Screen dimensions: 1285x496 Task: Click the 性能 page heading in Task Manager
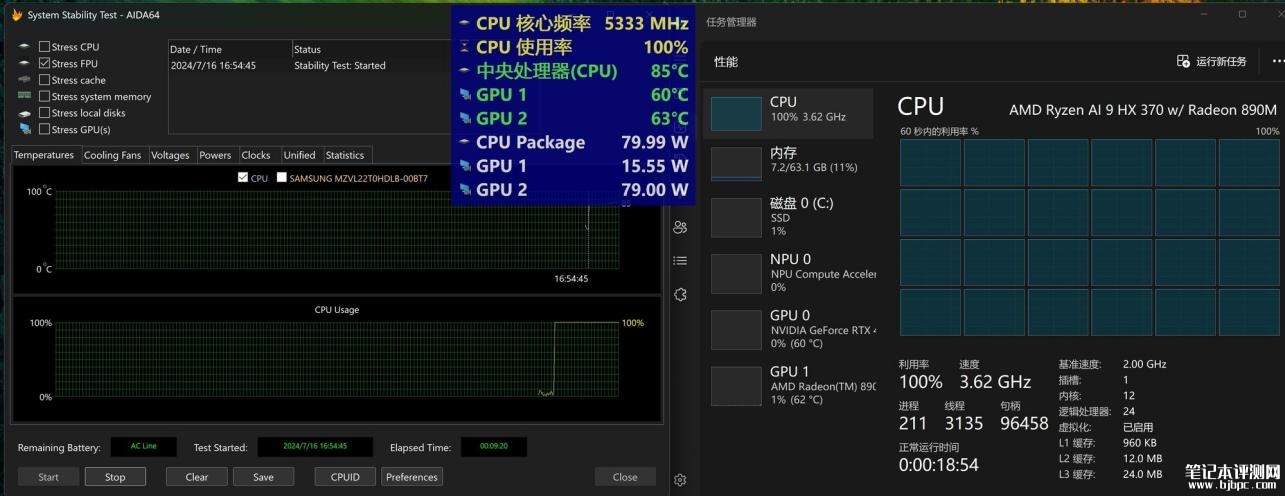coord(726,62)
